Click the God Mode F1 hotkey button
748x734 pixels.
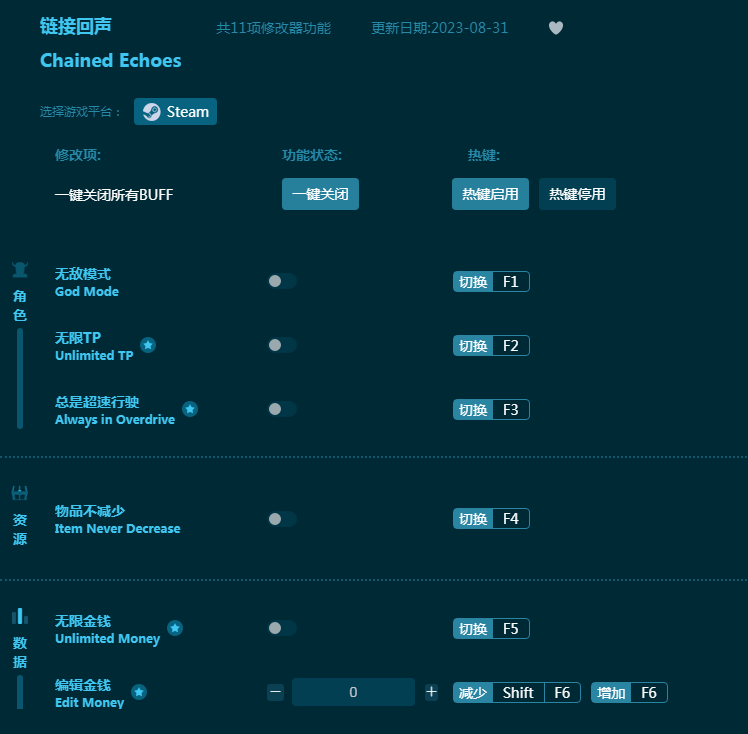(491, 281)
